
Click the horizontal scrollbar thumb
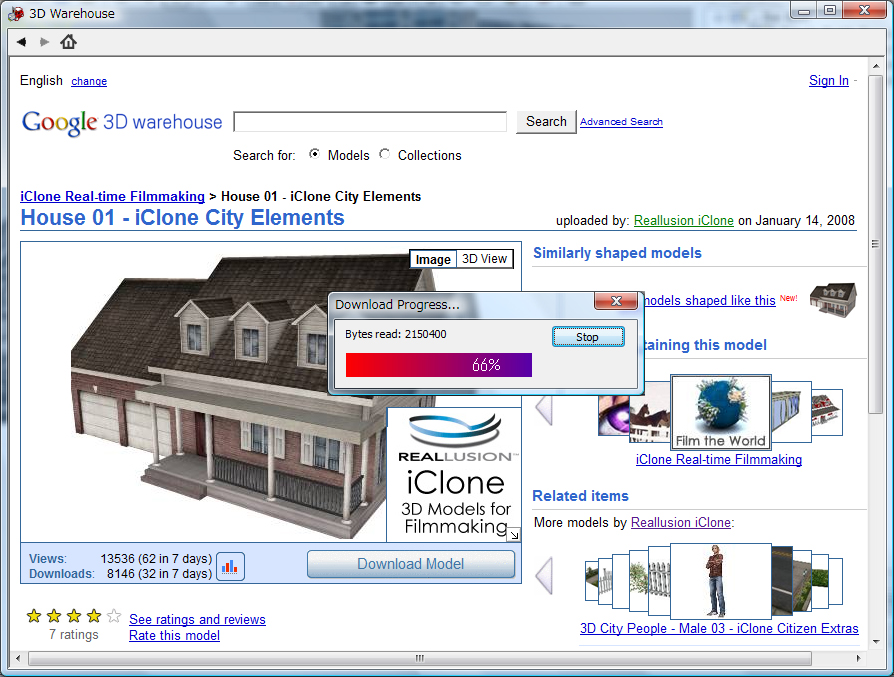420,658
